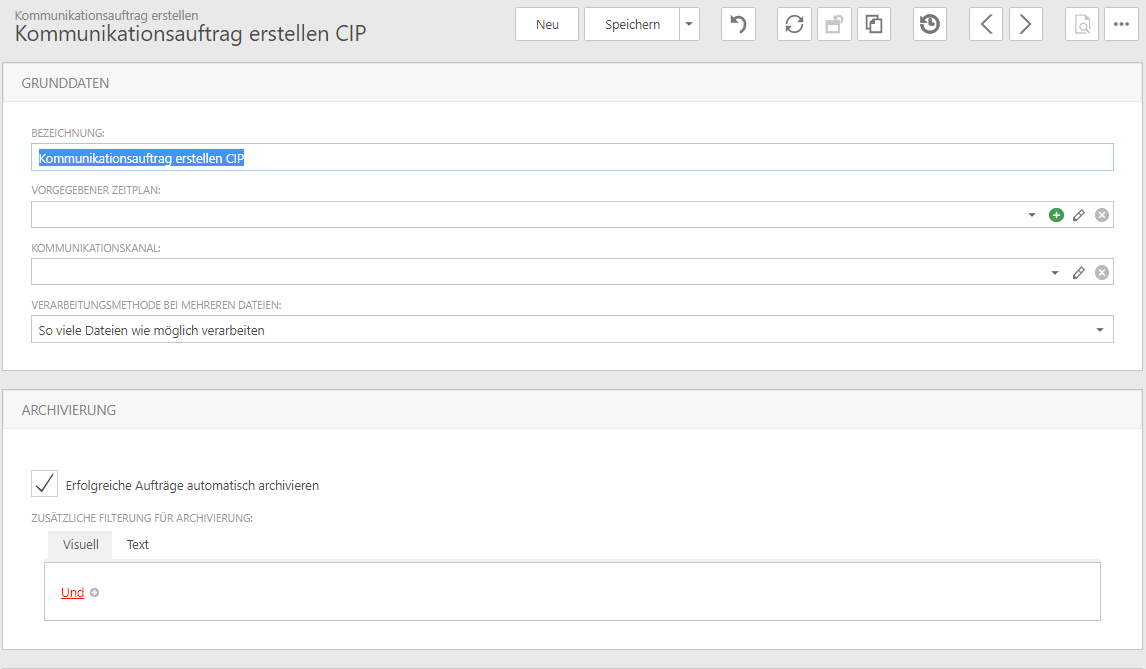
Task: Switch to the Text filter tab
Action: point(138,545)
